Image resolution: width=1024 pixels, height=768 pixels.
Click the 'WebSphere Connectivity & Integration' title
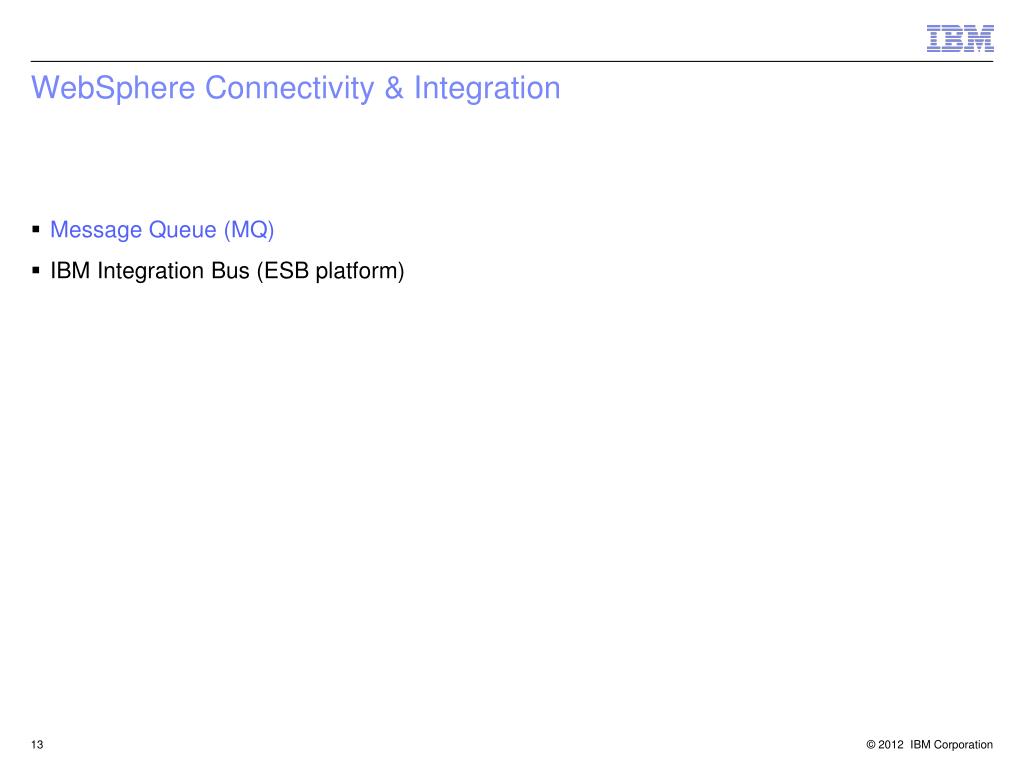296,88
